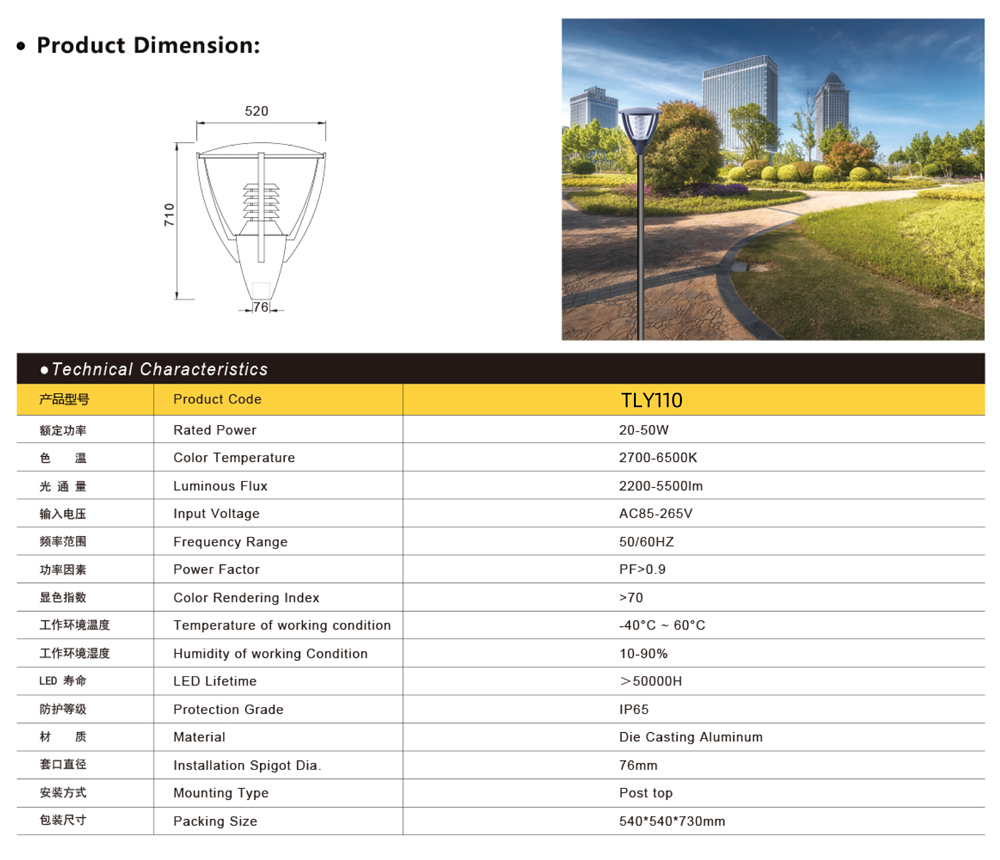Click the Color Rendering Index label

click(x=247, y=598)
